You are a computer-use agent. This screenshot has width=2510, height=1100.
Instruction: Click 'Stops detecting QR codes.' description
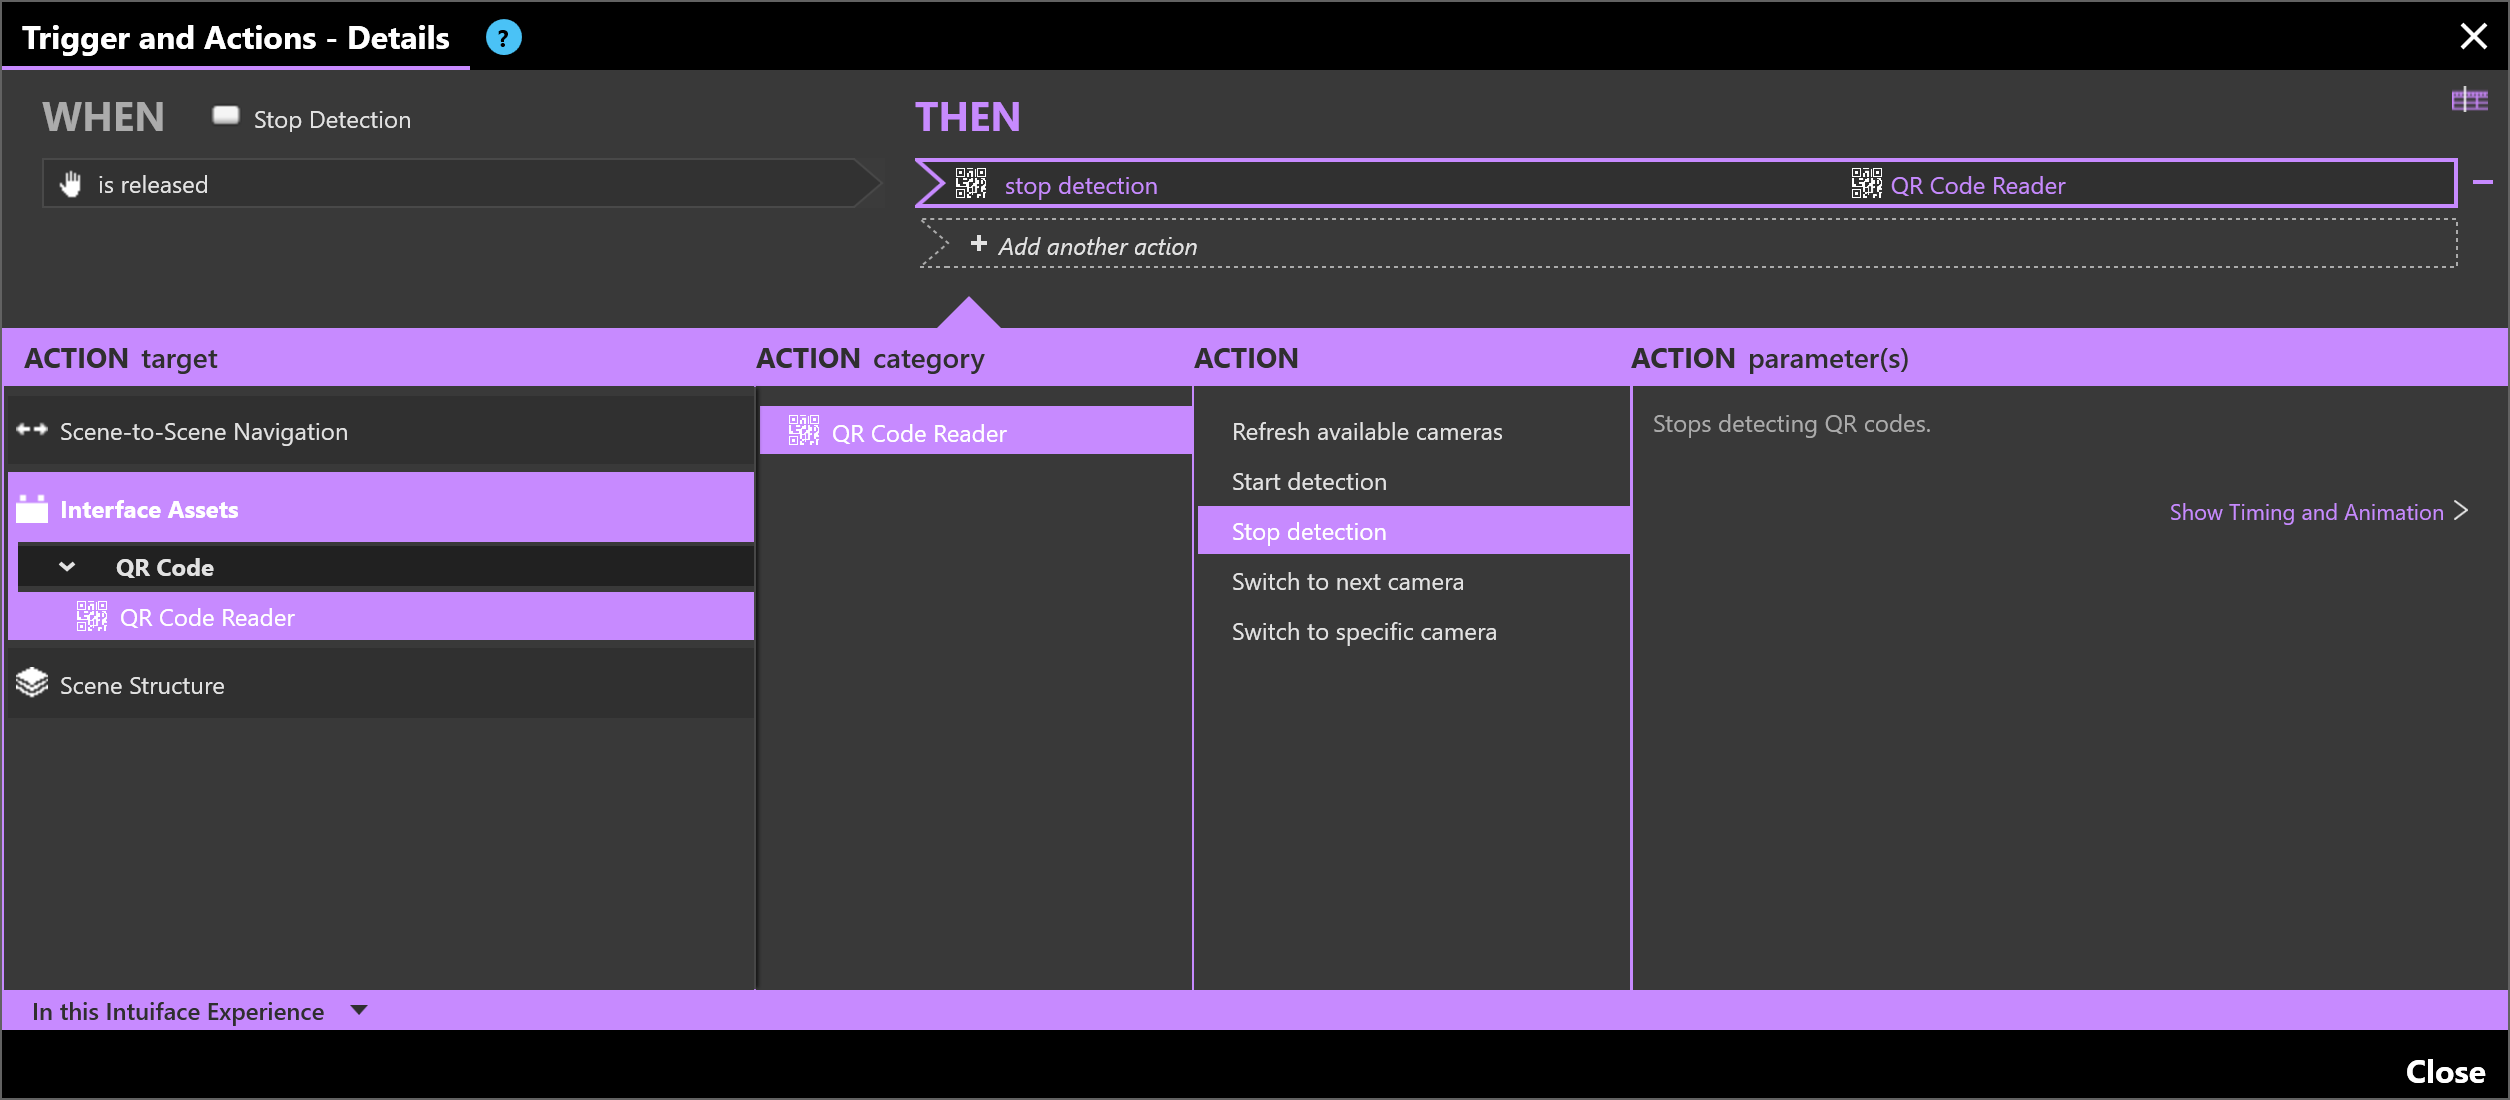click(1791, 424)
